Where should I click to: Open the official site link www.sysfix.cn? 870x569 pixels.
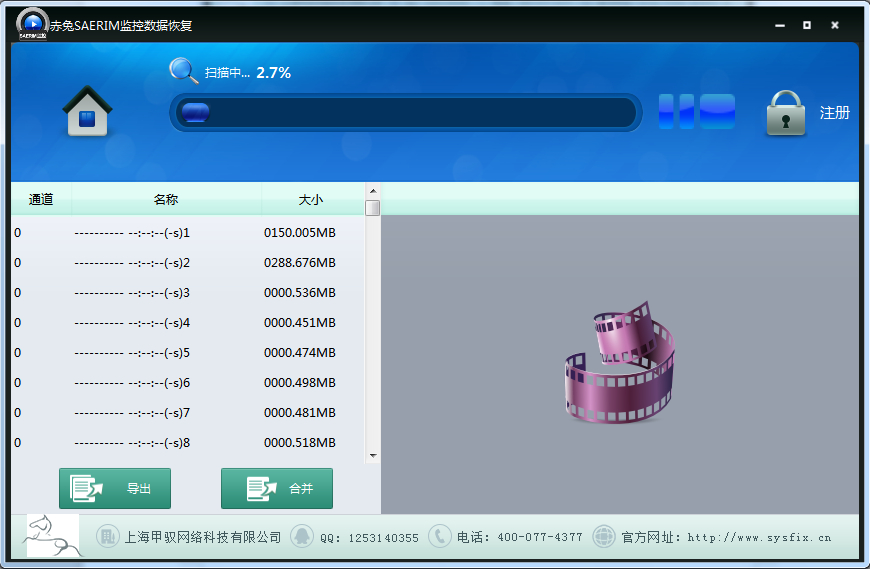point(759,537)
